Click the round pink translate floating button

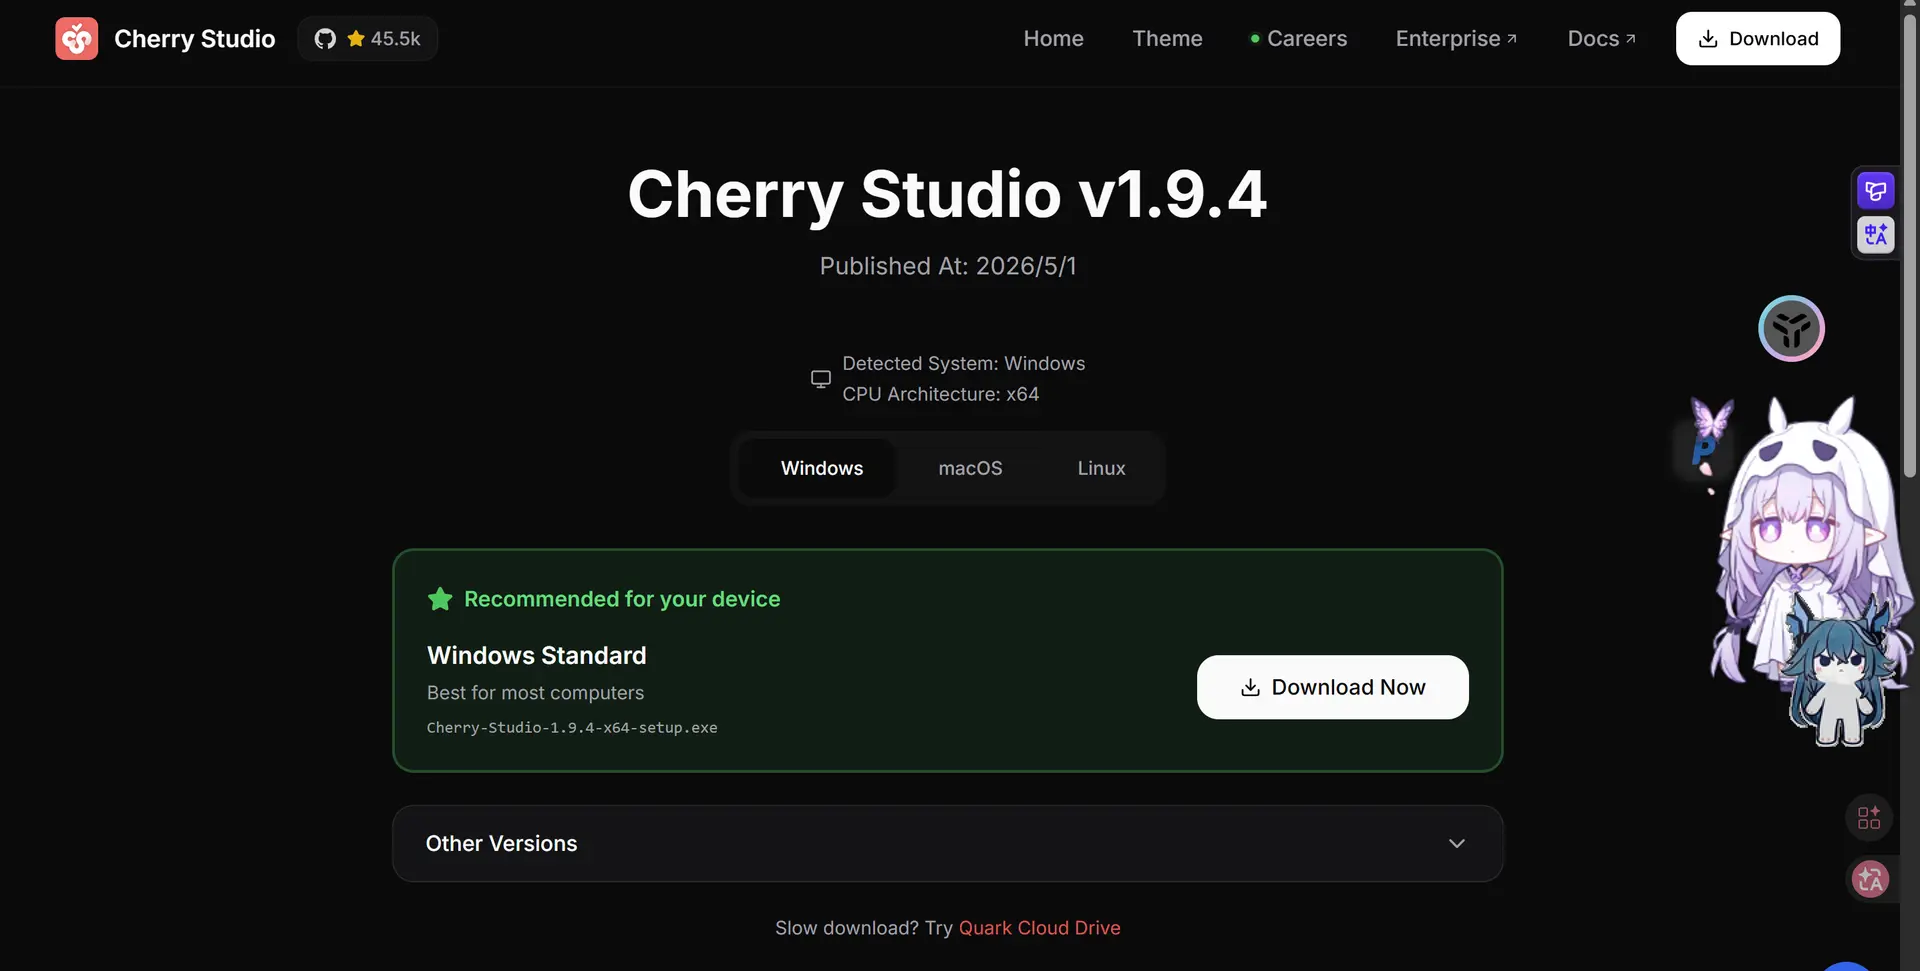pos(1870,880)
